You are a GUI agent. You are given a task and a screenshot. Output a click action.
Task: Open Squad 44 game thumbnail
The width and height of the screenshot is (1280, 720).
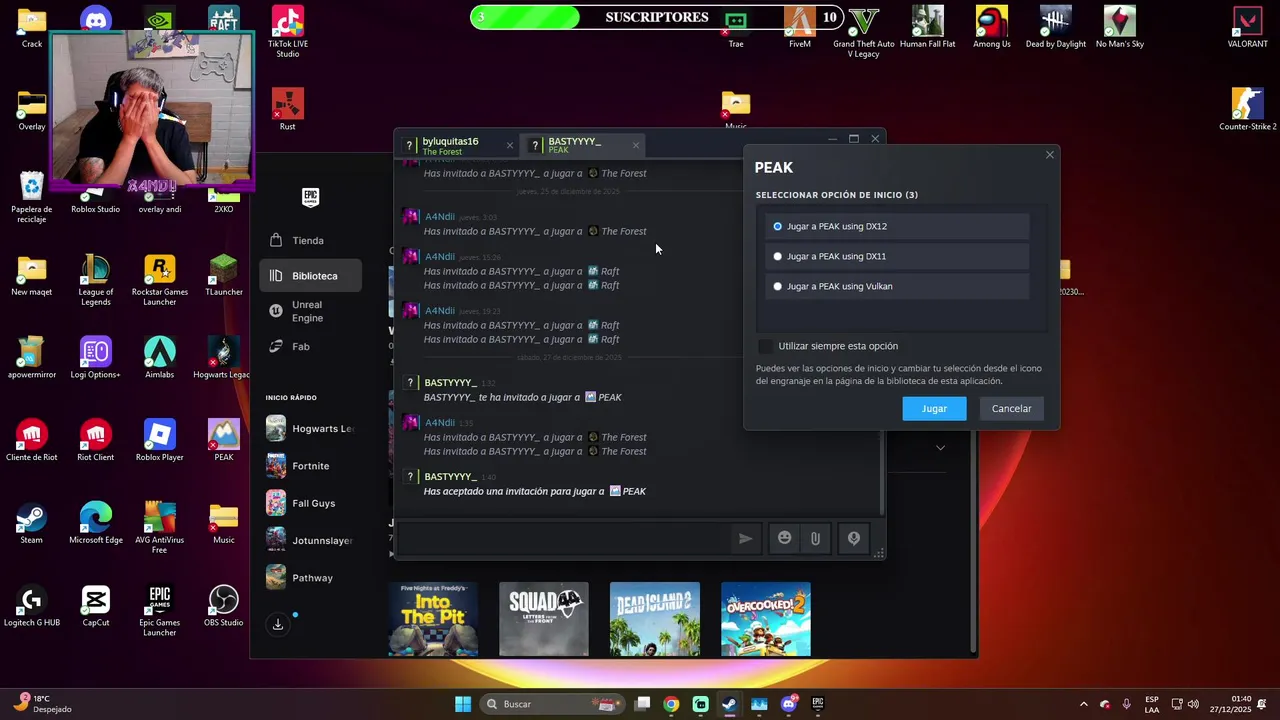544,619
